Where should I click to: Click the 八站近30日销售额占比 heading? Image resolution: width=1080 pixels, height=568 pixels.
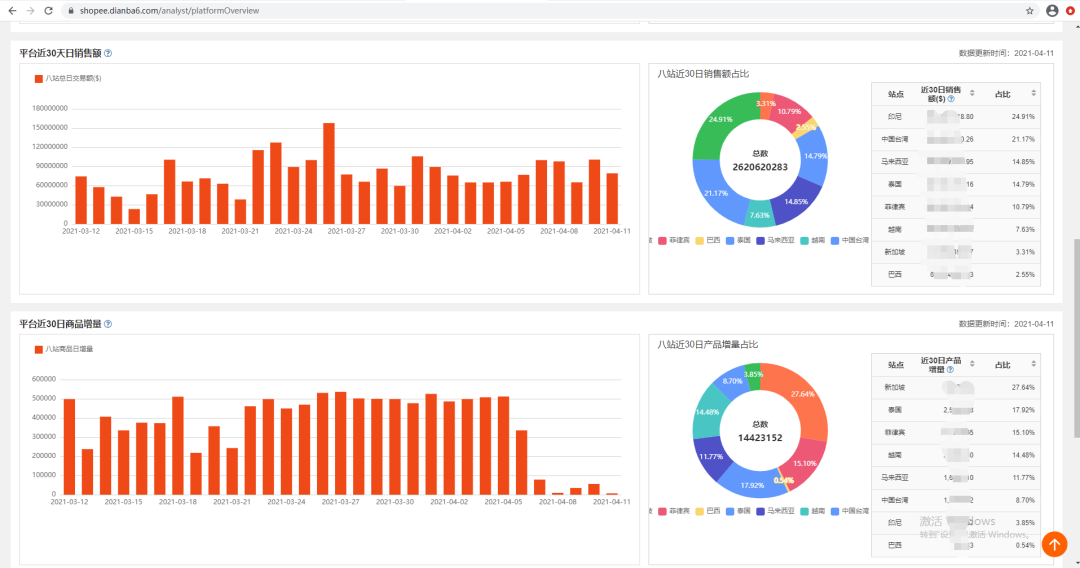click(x=703, y=74)
